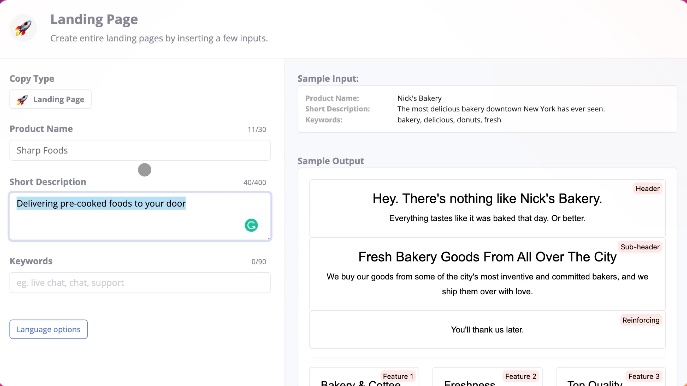Screen dimensions: 687x386
Task: Click the Feature 2 tag
Action: coord(521,376)
